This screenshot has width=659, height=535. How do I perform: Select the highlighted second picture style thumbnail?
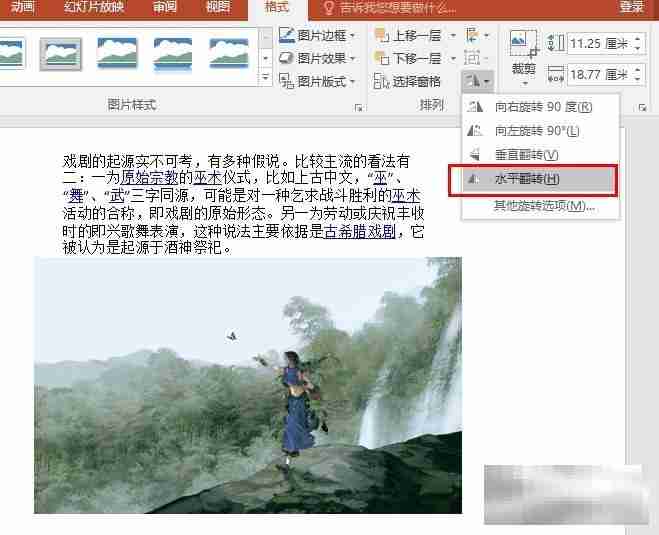click(x=61, y=54)
